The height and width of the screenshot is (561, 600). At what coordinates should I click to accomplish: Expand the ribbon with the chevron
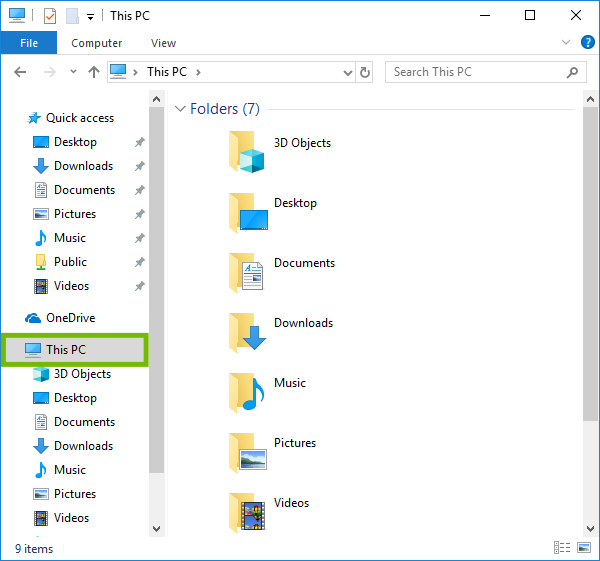566,42
